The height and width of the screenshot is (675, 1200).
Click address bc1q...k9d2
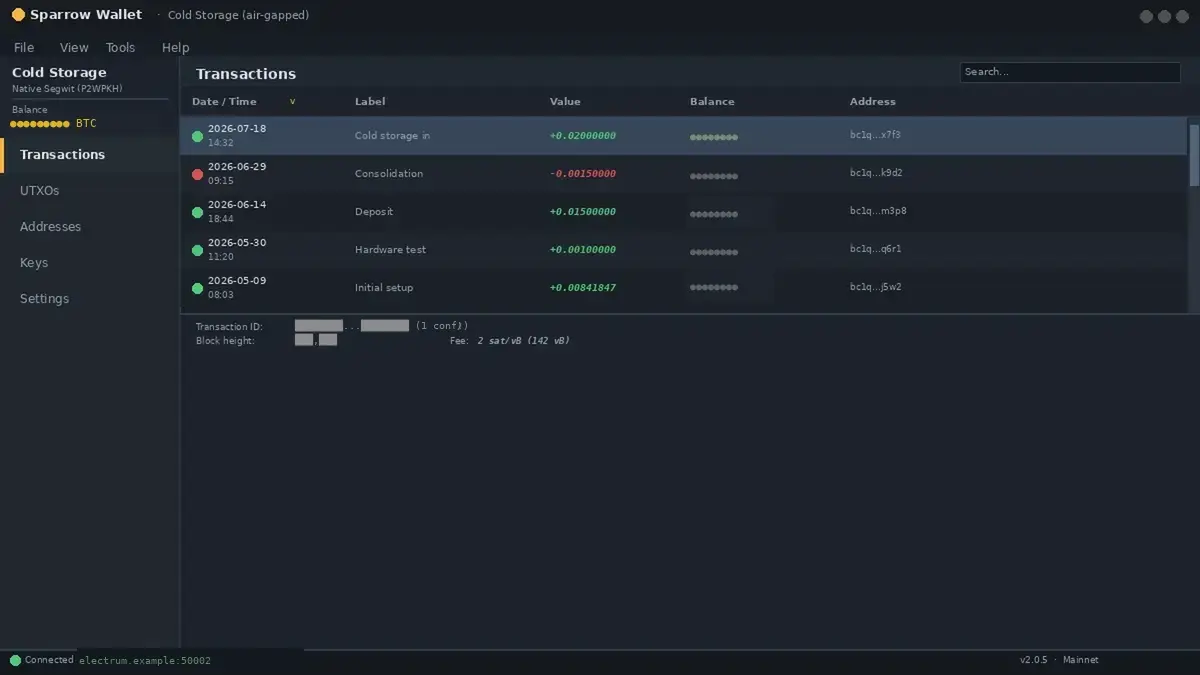point(876,173)
